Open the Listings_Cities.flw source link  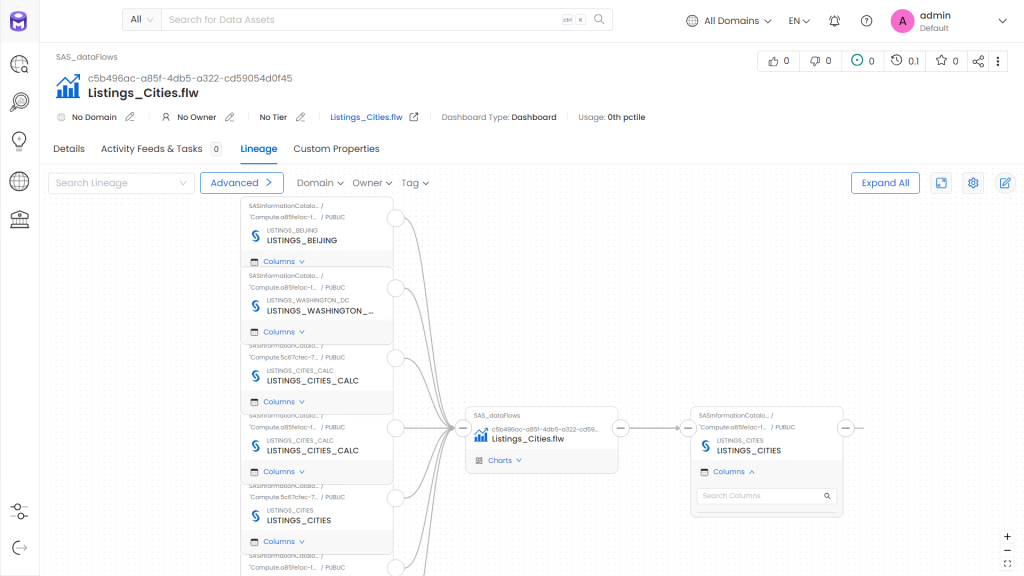pos(366,117)
